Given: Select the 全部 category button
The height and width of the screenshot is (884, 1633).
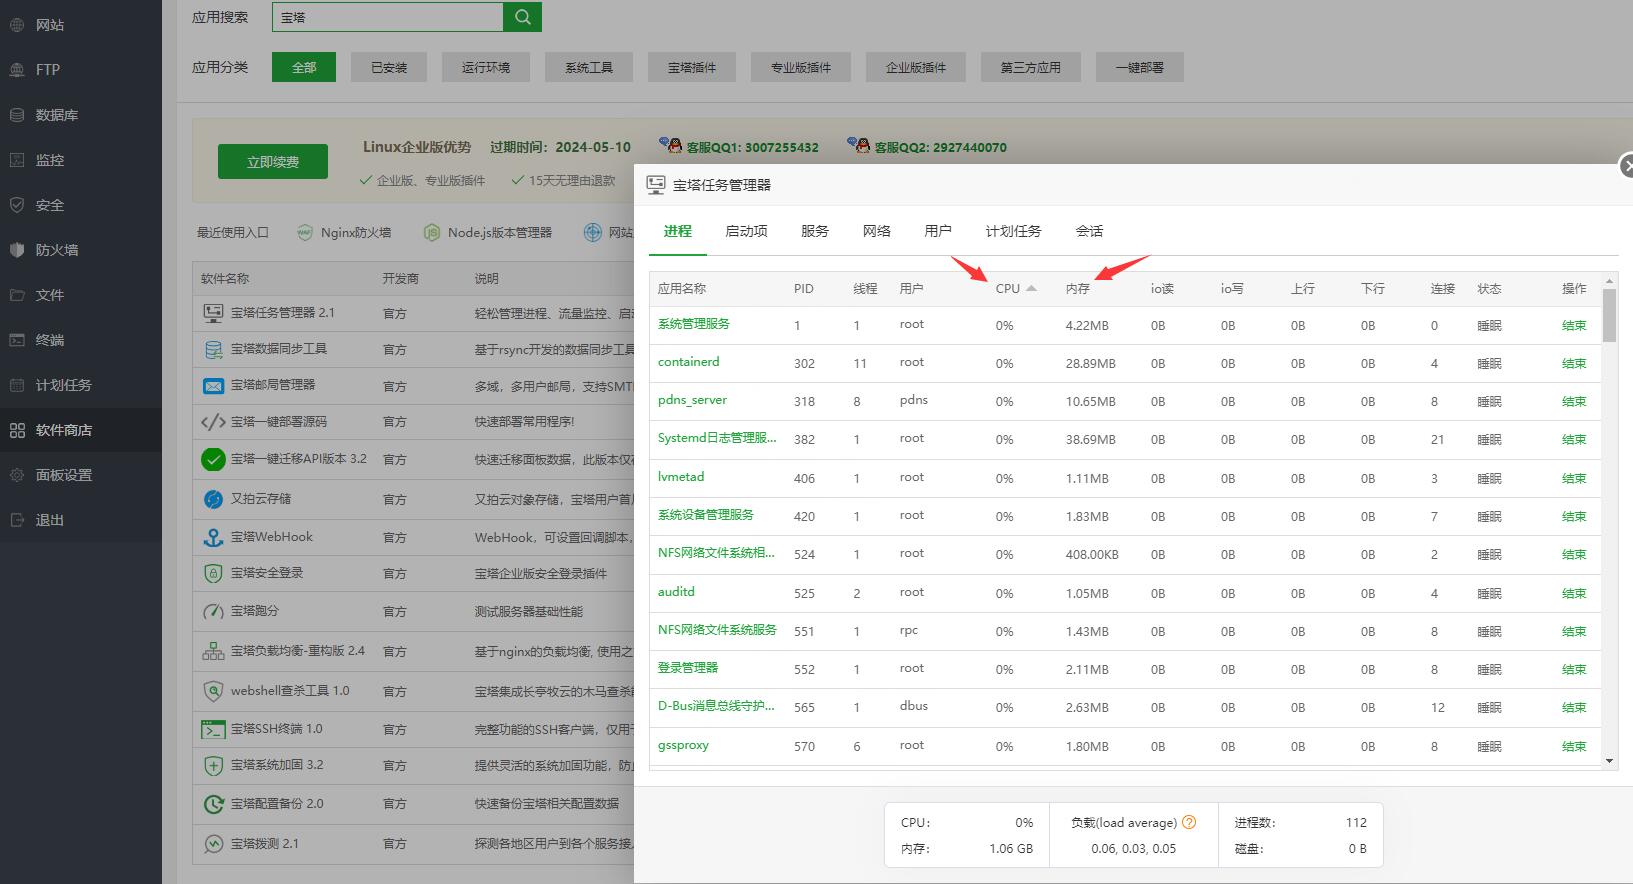Looking at the screenshot, I should 304,67.
